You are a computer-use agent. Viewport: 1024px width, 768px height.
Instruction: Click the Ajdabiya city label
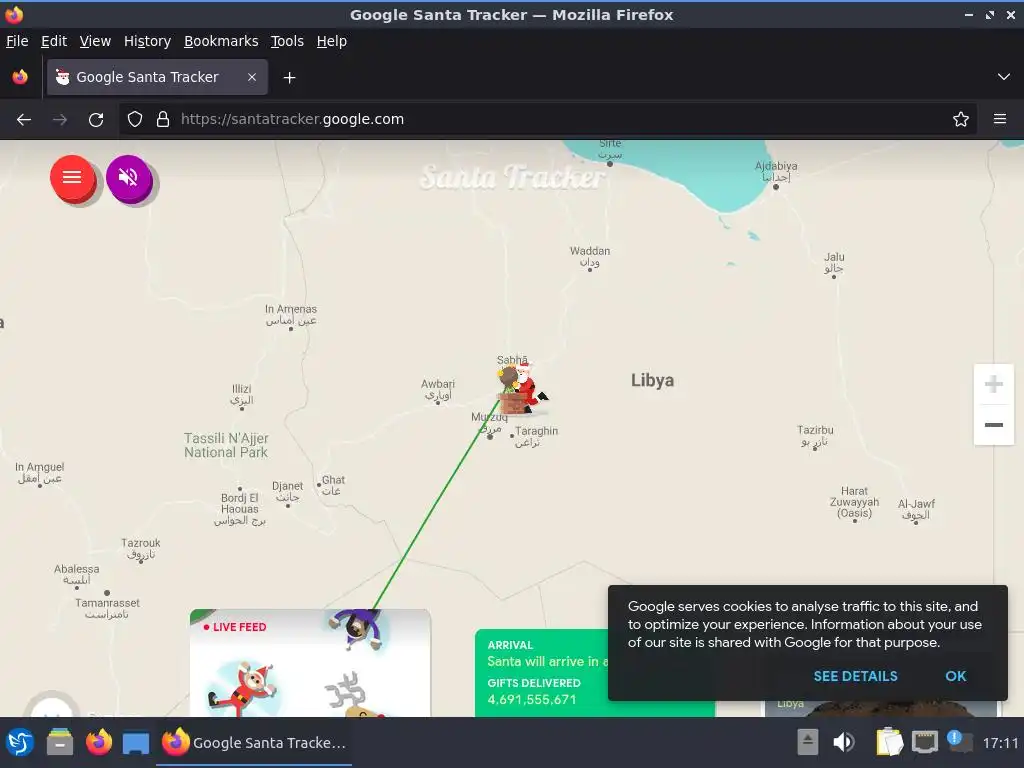pos(776,171)
